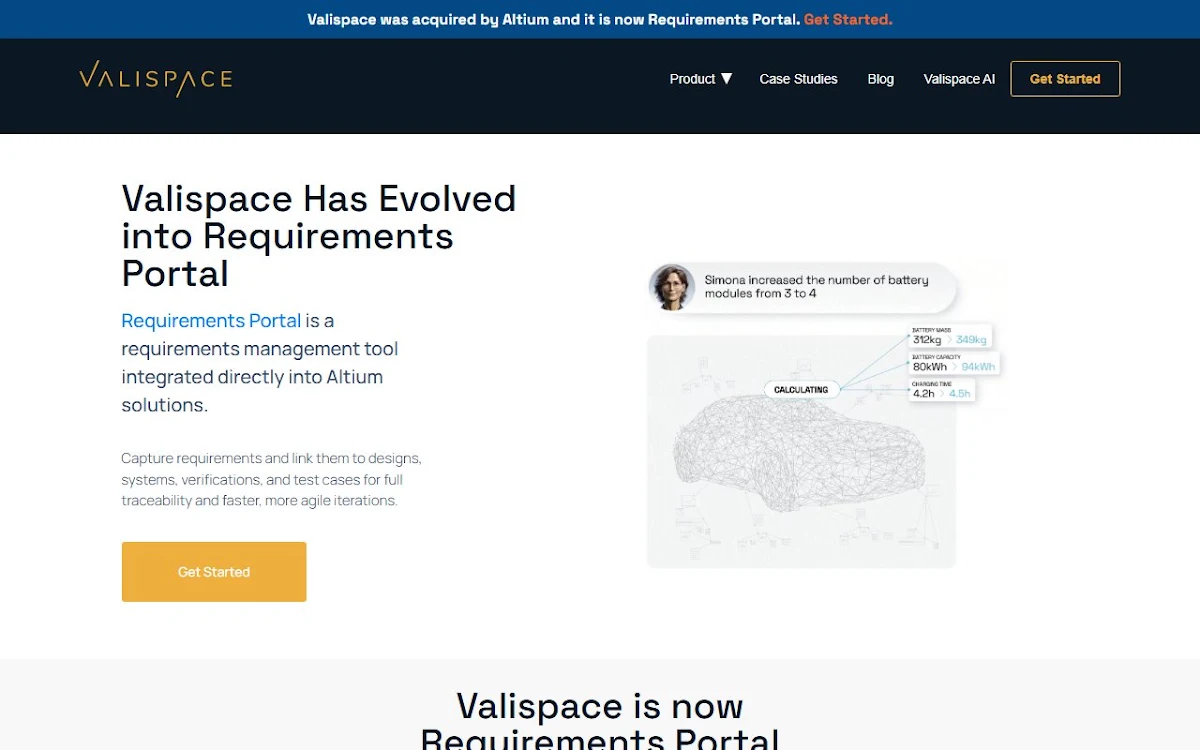
Task: Go to the Blog page
Action: pos(881,79)
